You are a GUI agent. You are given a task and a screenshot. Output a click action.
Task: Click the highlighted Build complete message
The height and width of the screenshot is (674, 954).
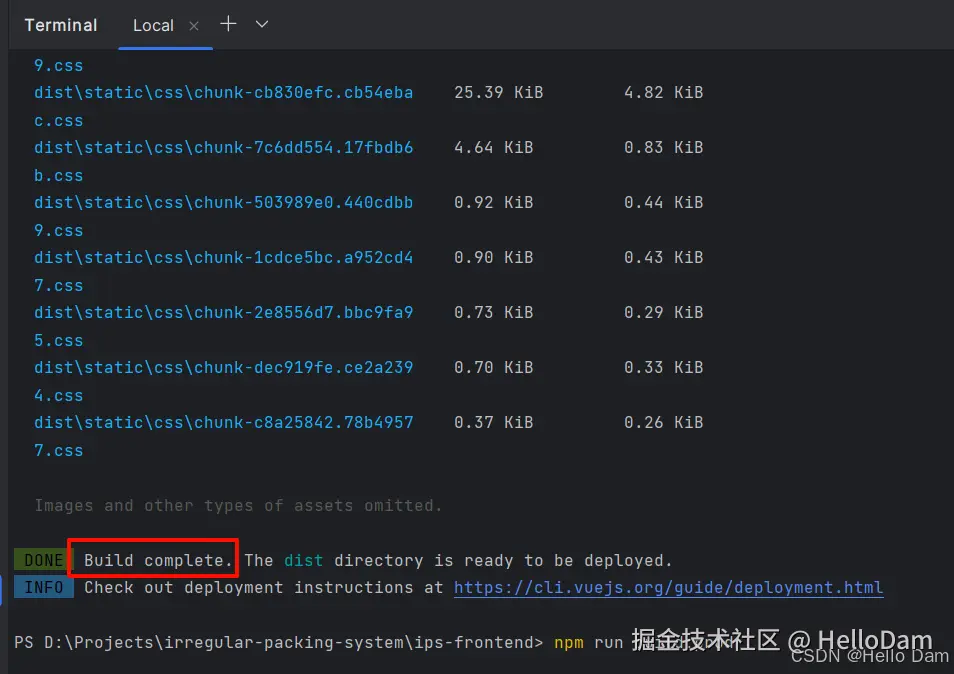pos(152,559)
